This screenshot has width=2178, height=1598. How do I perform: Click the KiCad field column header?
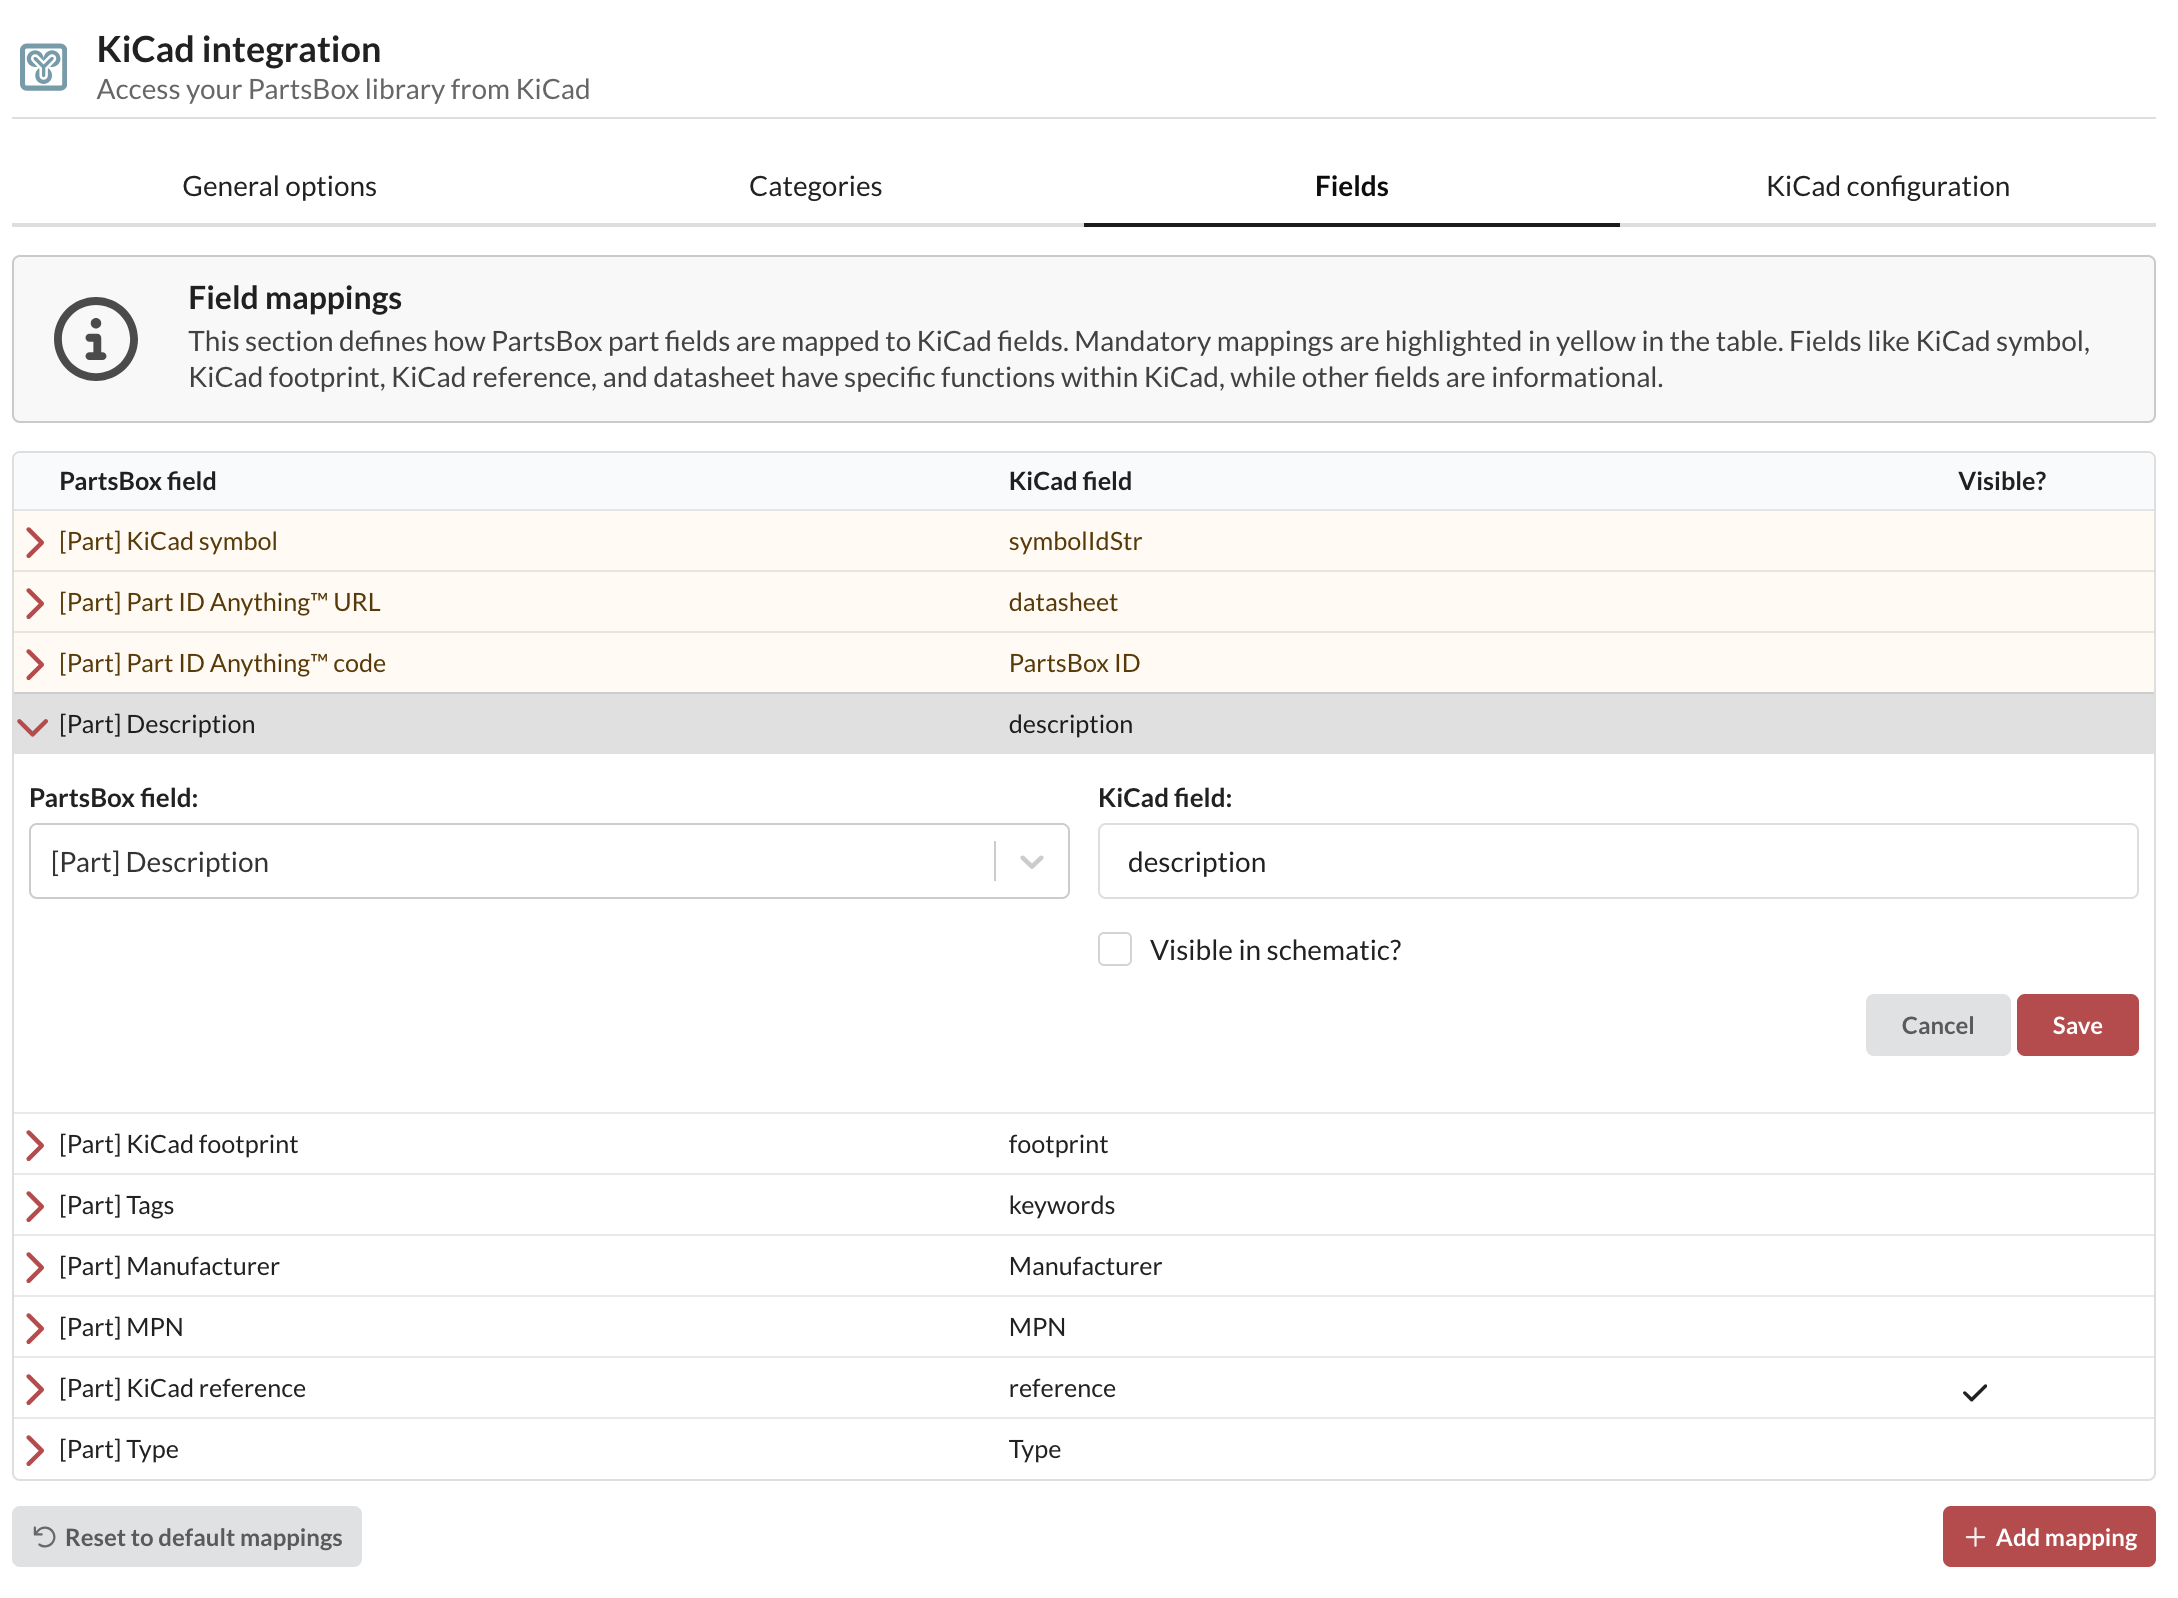1070,481
